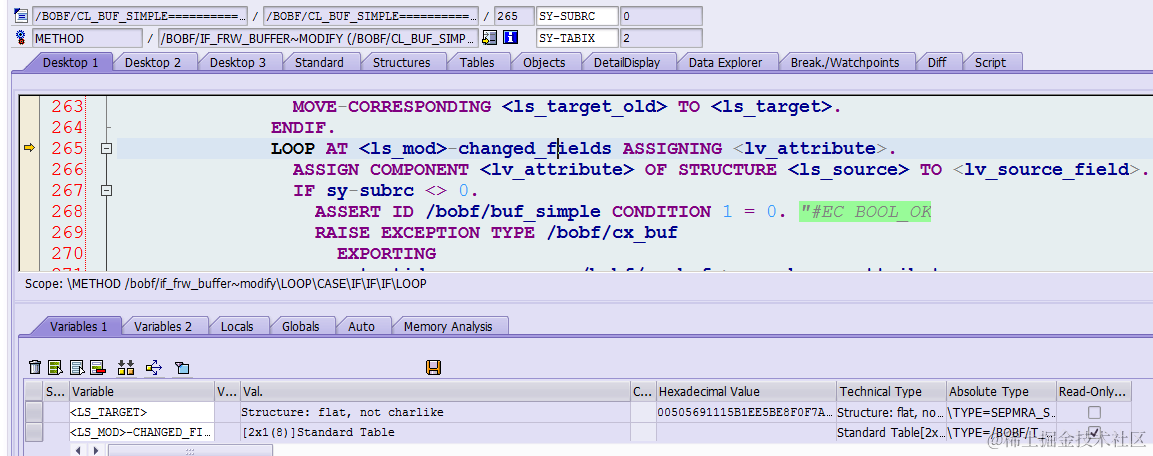1153x456 pixels.
Task: Open the Tables tab
Action: point(477,63)
